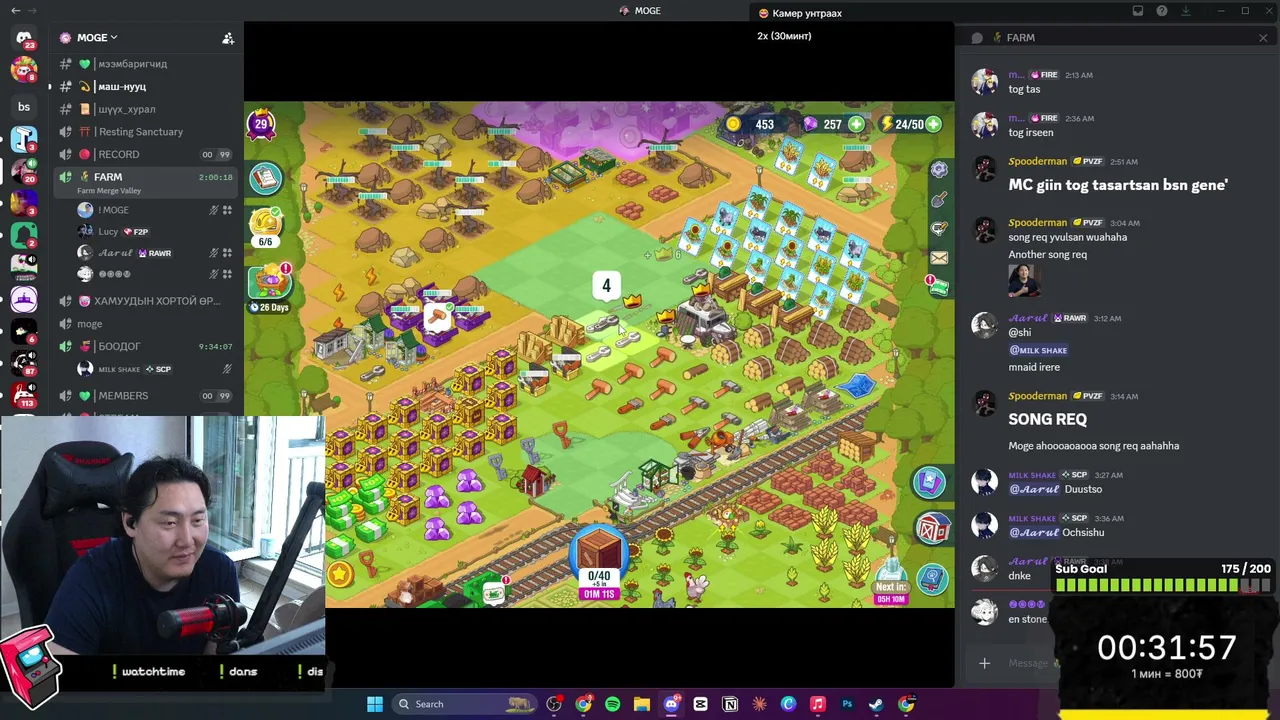Open the bs server icon
Viewport: 1280px width, 720px height.
pos(24,107)
